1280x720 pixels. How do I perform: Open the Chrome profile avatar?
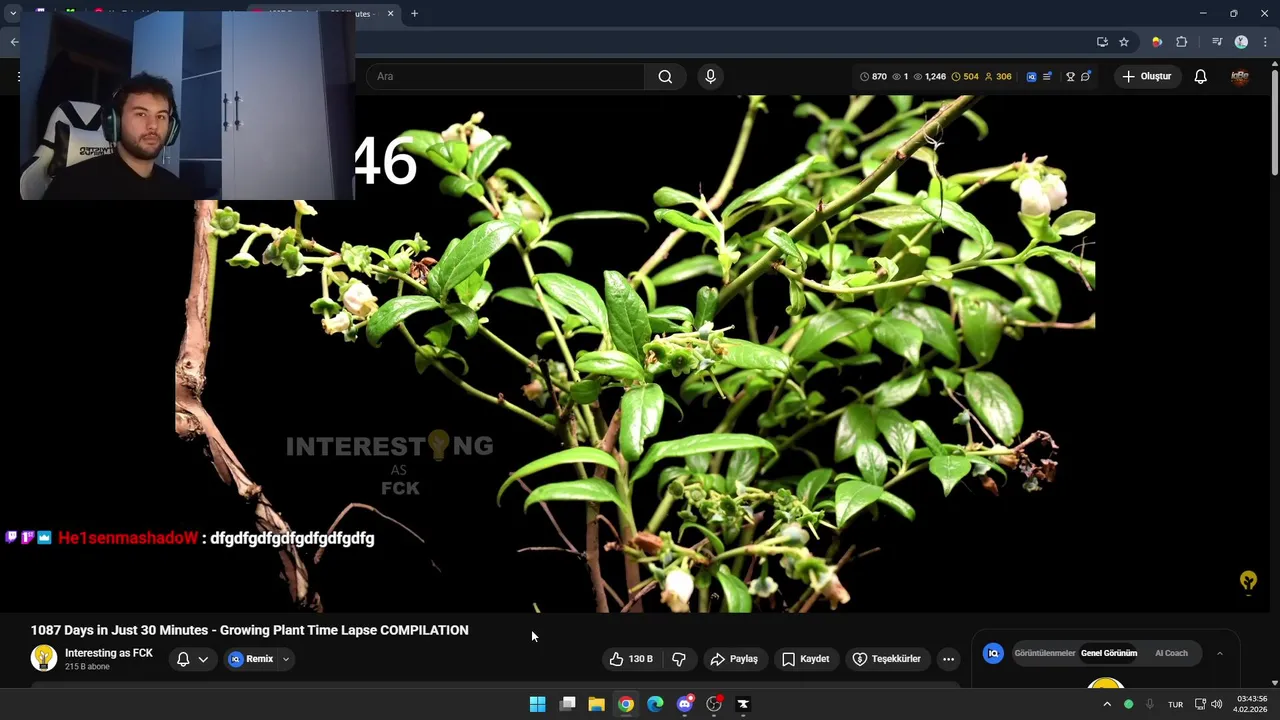[1241, 42]
